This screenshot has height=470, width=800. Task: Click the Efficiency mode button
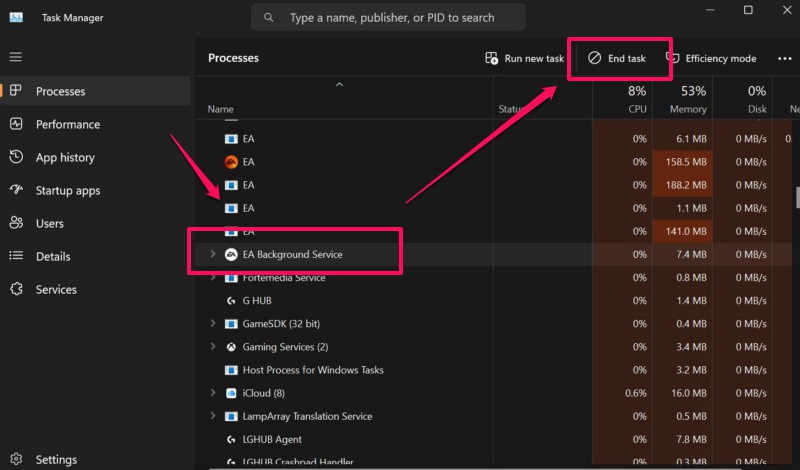(711, 59)
